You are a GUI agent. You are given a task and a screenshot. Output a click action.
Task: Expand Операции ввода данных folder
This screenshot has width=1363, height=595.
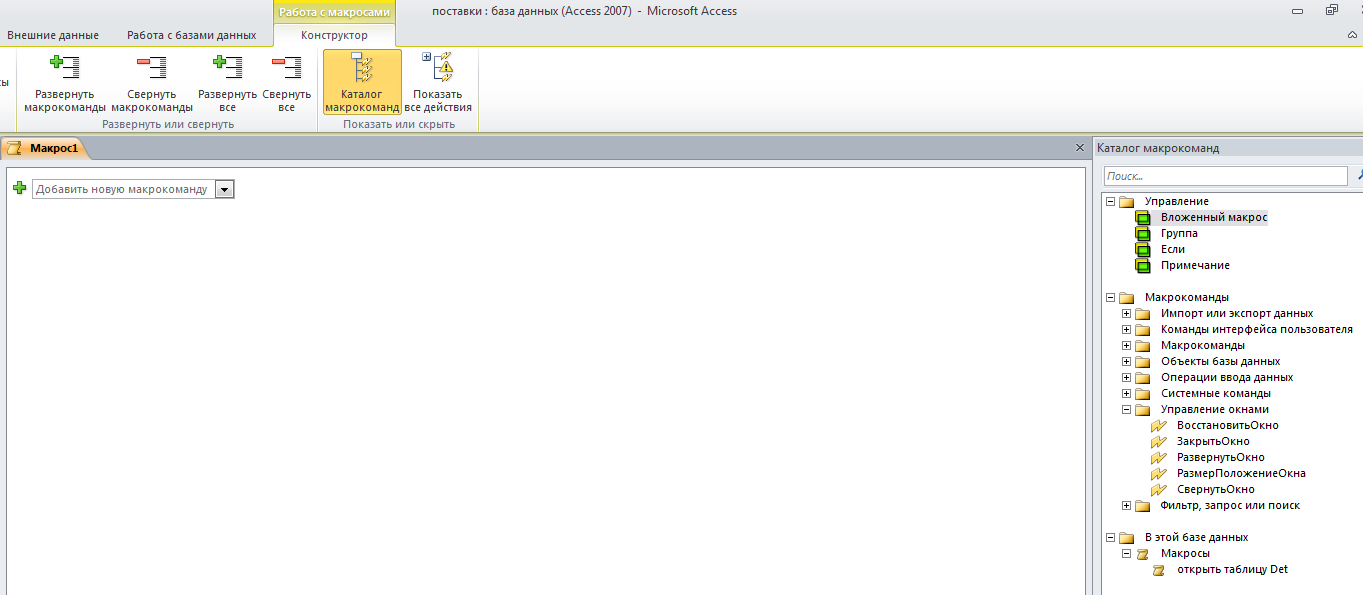[x=1127, y=377]
